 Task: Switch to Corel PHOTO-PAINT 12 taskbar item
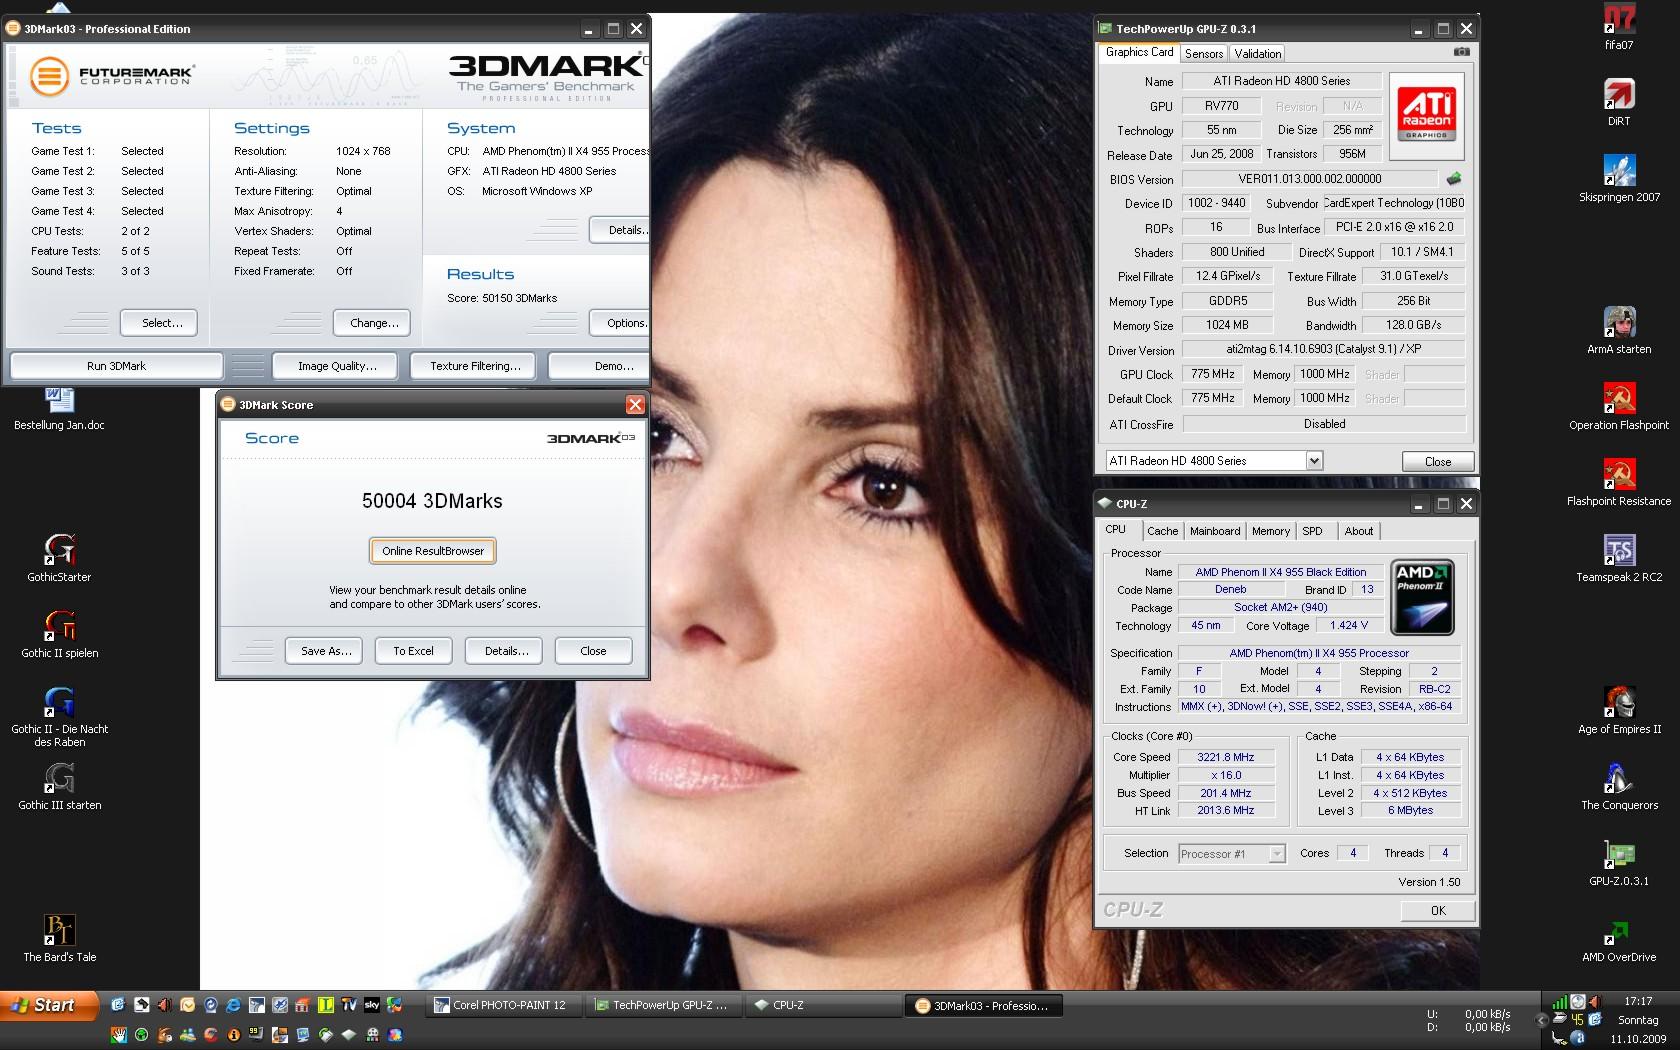click(x=503, y=1006)
